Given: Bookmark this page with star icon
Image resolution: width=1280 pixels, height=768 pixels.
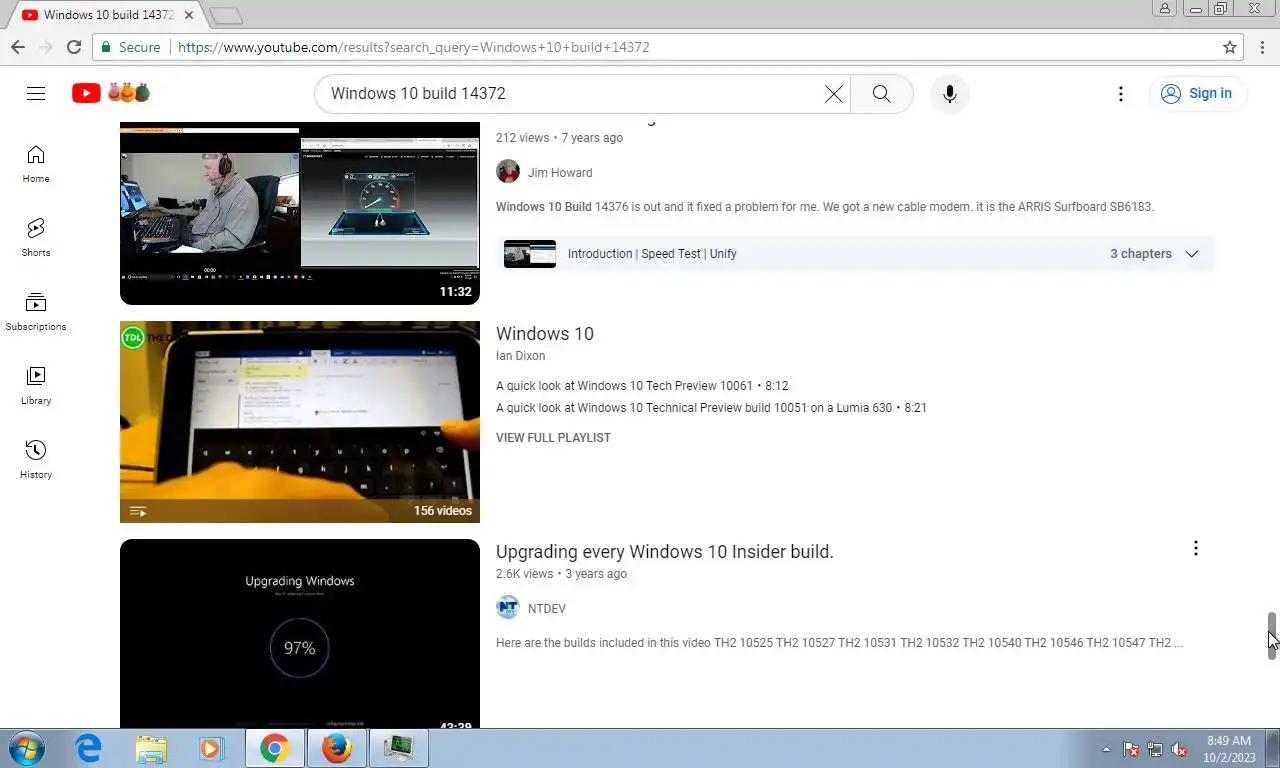Looking at the screenshot, I should point(1230,47).
